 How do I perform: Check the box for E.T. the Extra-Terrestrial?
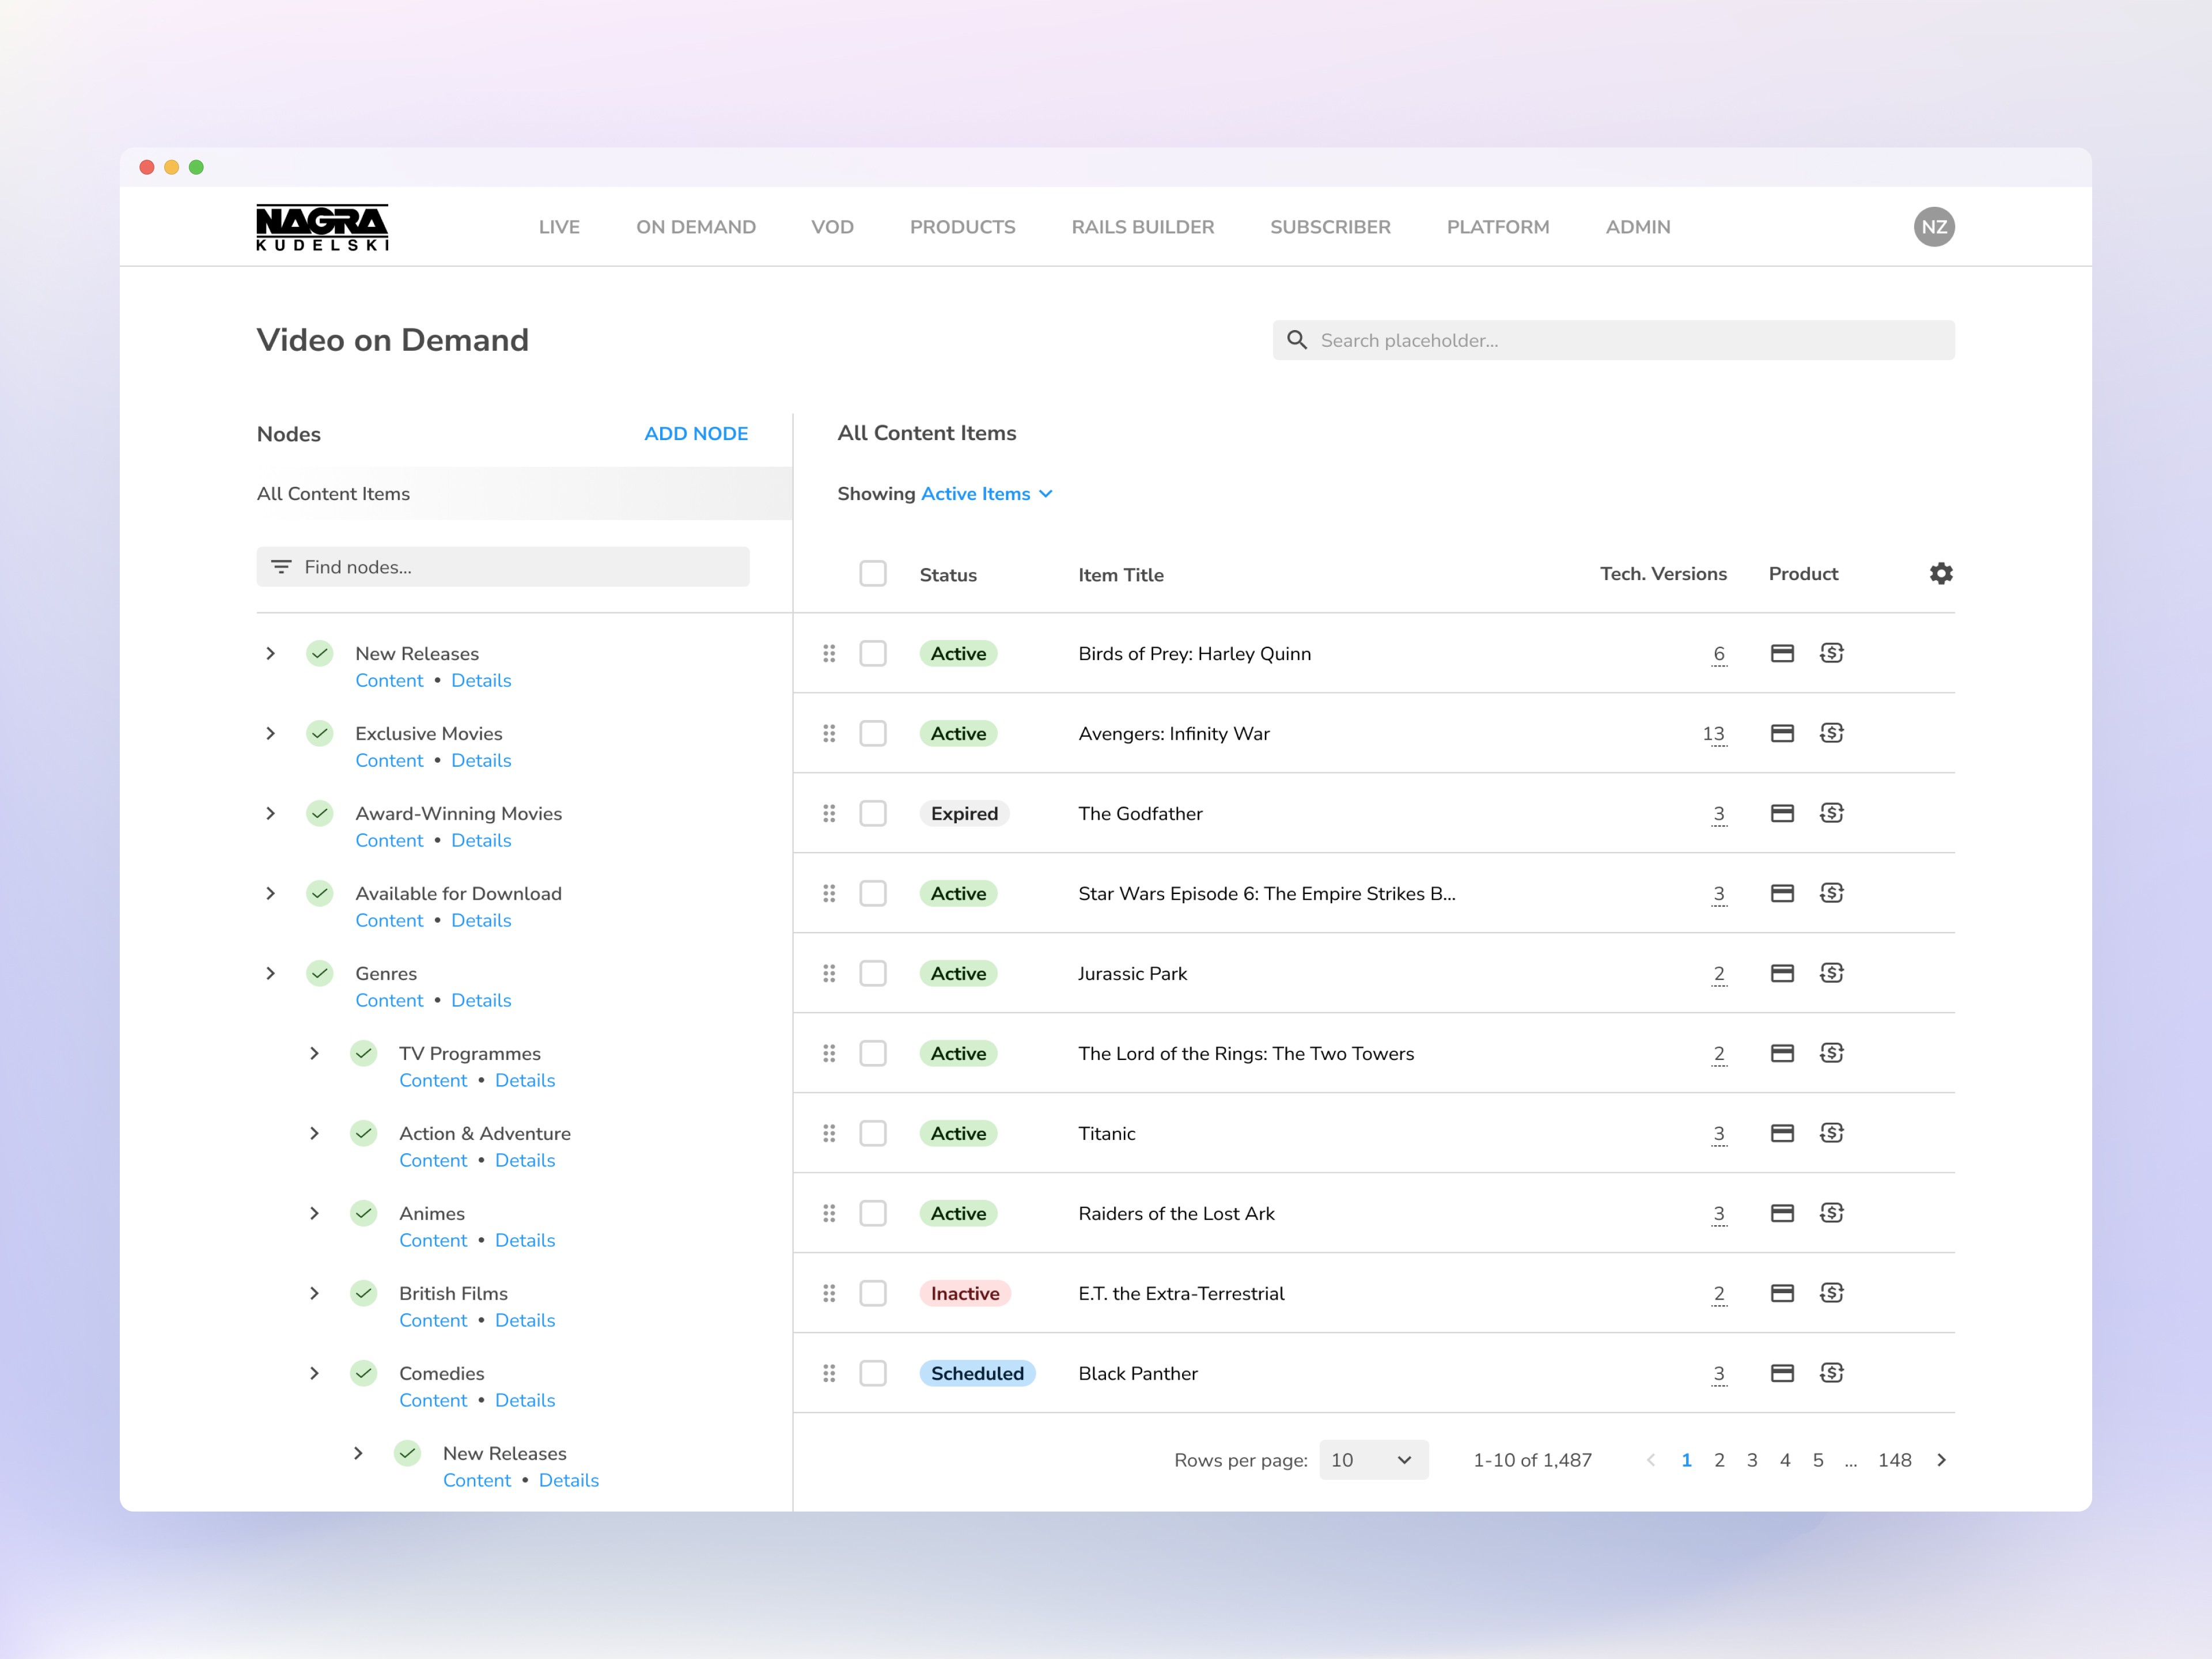pyautogui.click(x=873, y=1293)
